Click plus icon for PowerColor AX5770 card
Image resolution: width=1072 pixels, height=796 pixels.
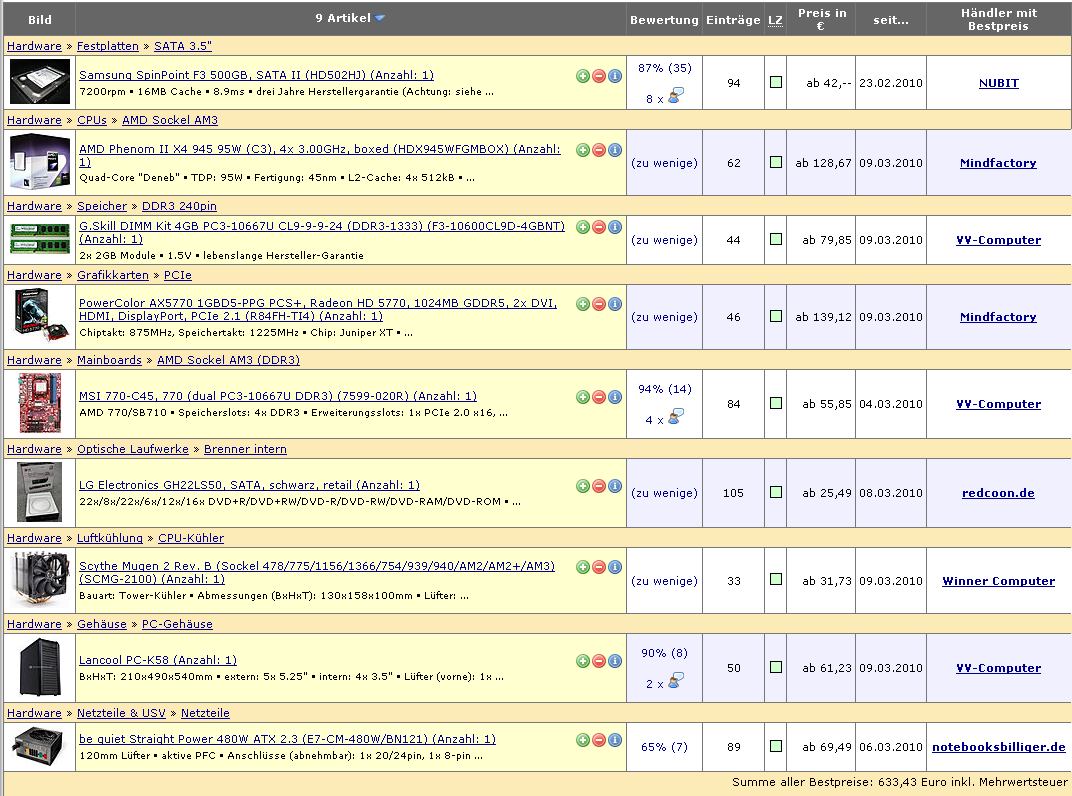coord(582,304)
